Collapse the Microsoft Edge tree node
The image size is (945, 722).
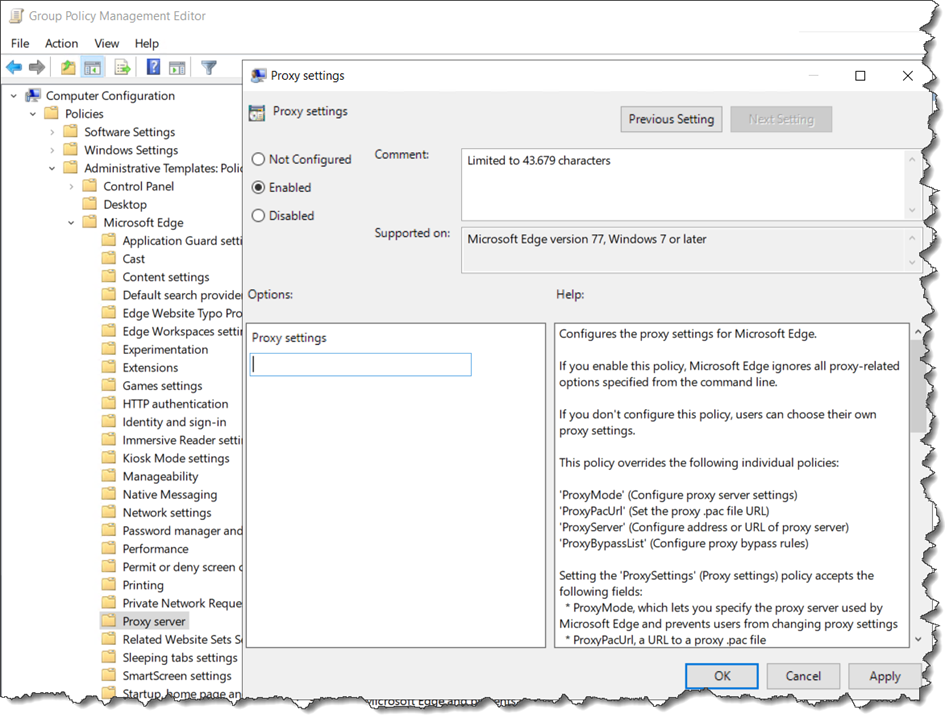[x=69, y=222]
